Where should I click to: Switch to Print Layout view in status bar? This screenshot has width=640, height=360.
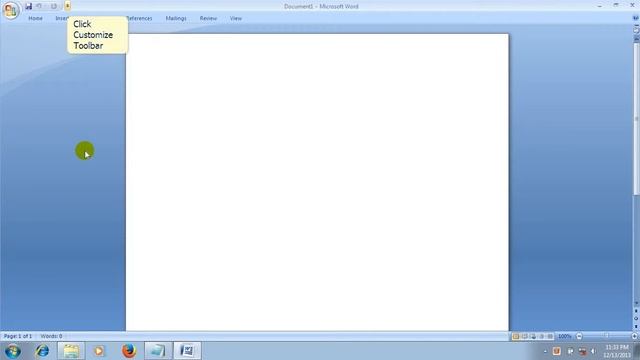[516, 336]
